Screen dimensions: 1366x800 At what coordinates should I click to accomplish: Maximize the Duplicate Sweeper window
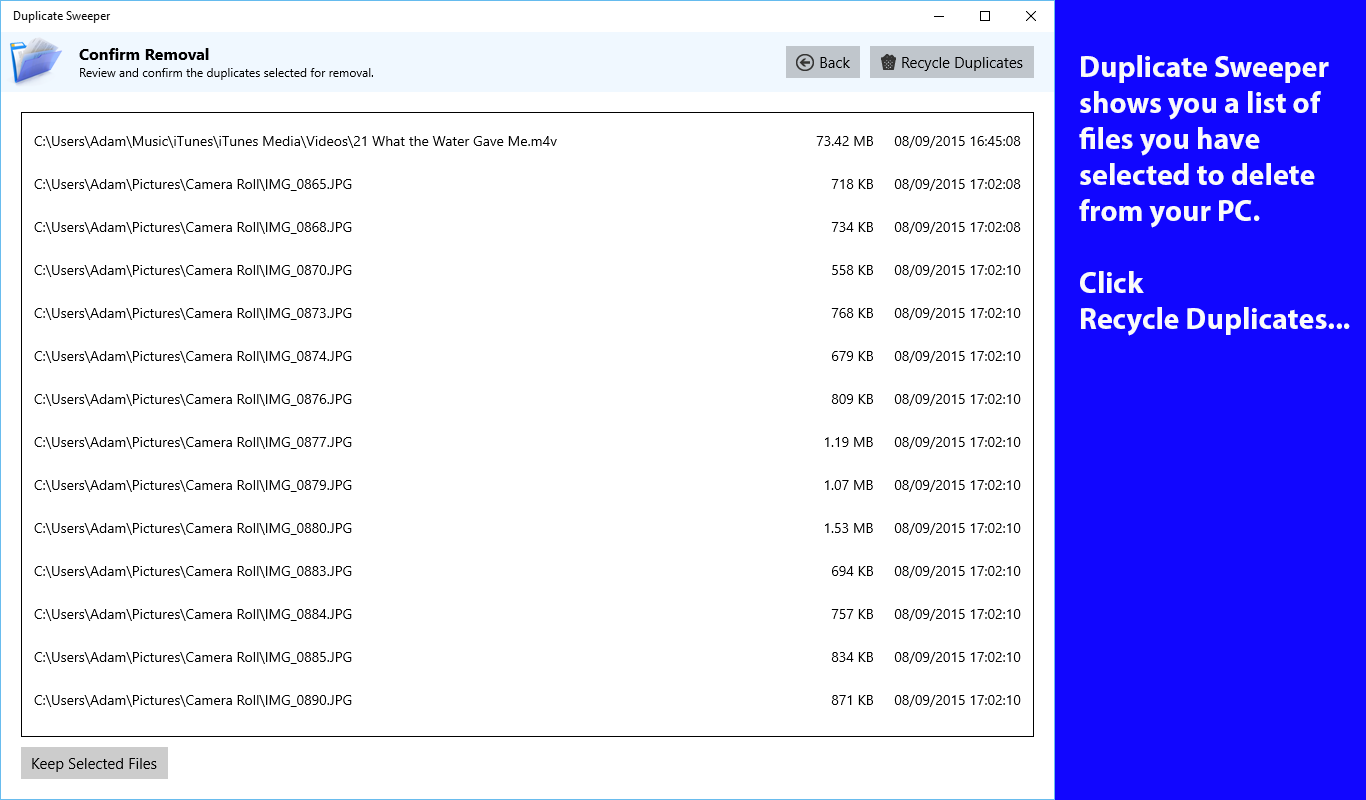point(985,16)
